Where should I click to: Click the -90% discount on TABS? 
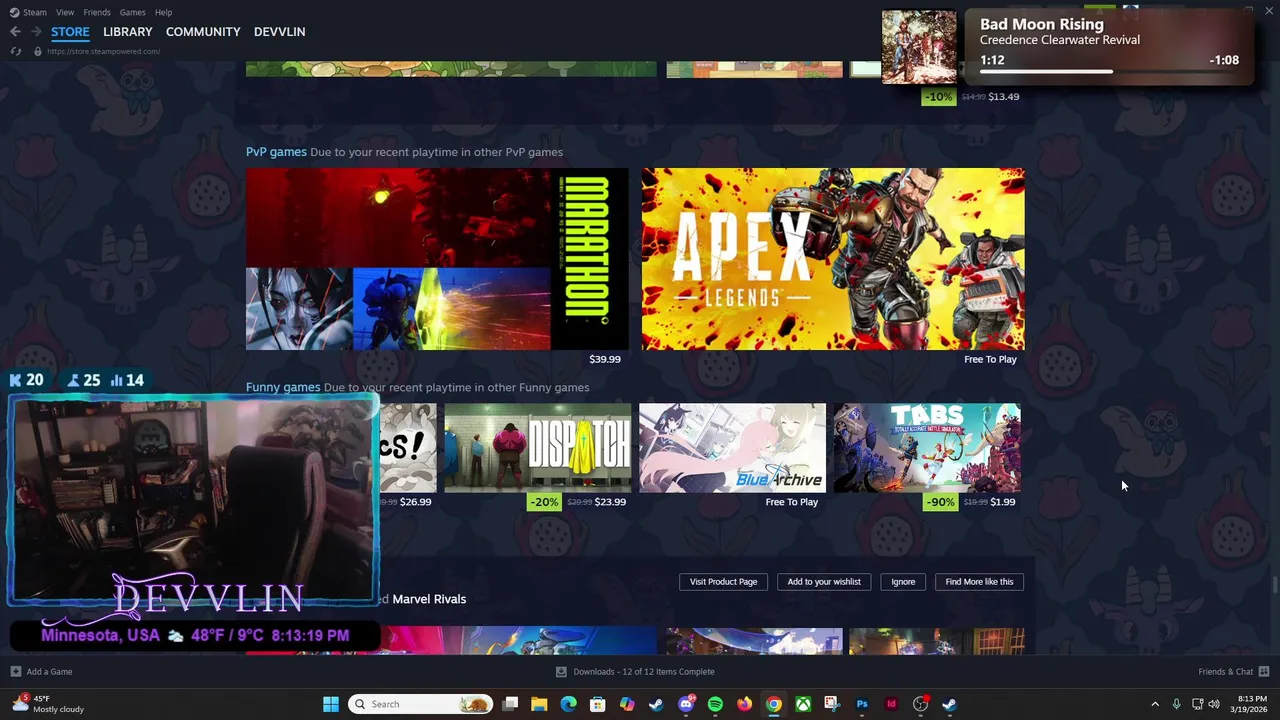(x=940, y=502)
